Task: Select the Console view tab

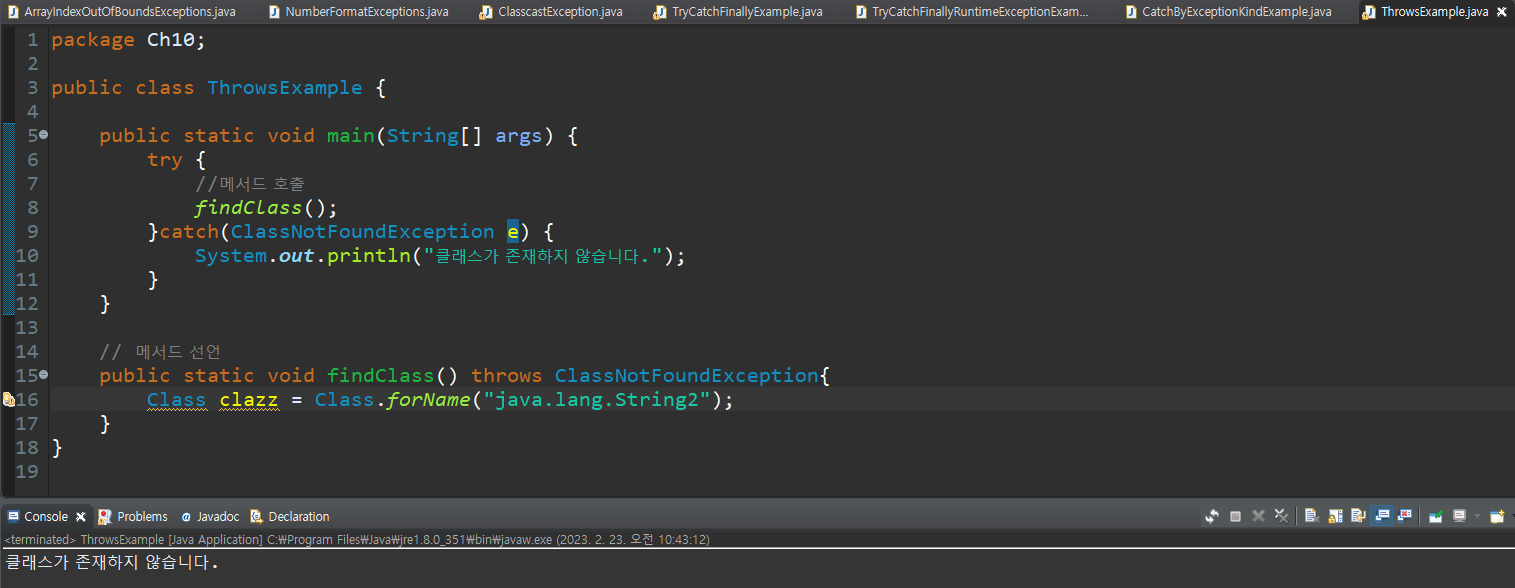Action: coord(46,517)
